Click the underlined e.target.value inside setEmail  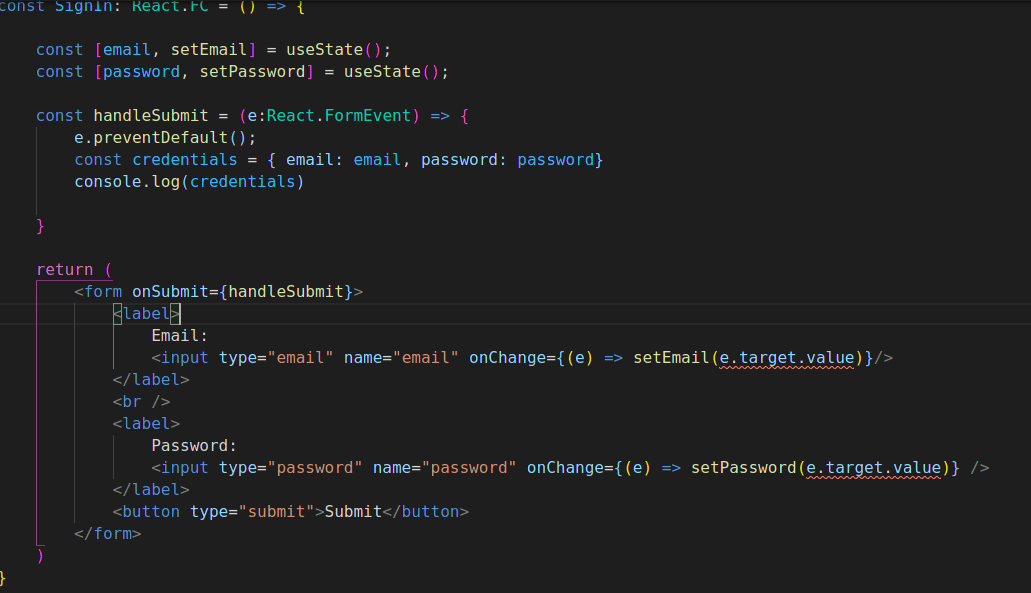[x=786, y=358]
